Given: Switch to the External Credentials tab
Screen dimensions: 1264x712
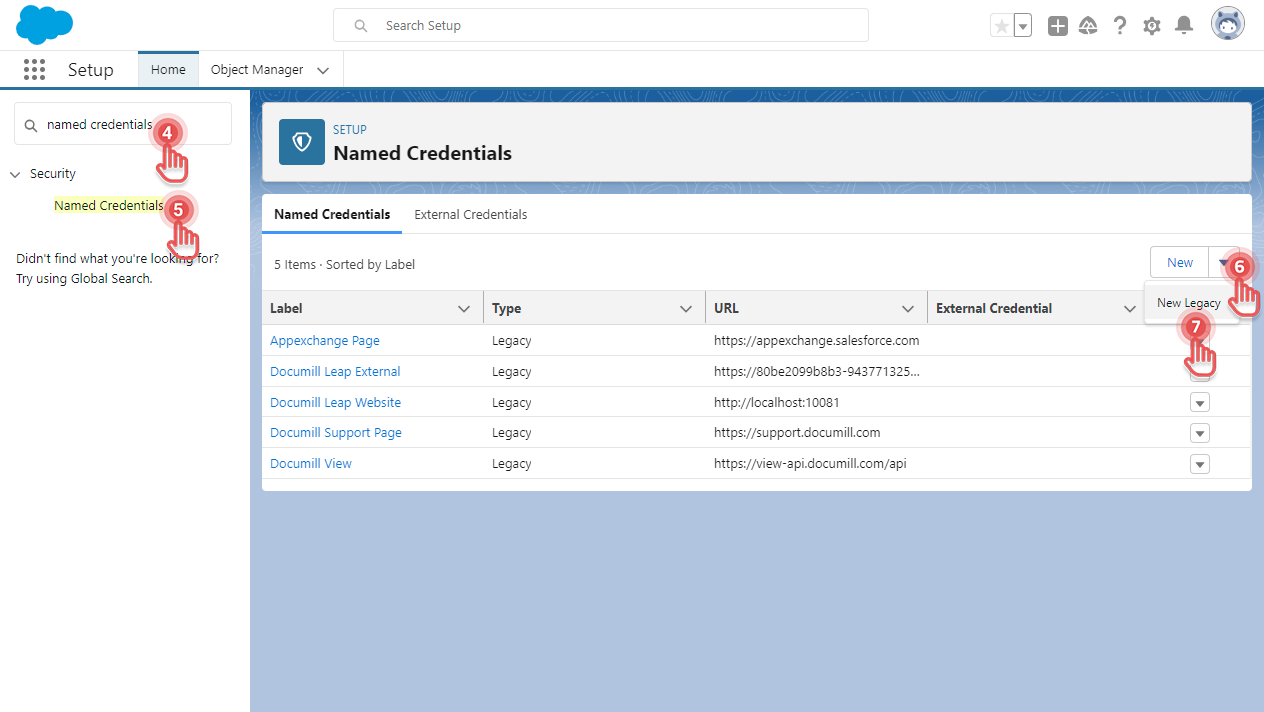Looking at the screenshot, I should click(470, 215).
